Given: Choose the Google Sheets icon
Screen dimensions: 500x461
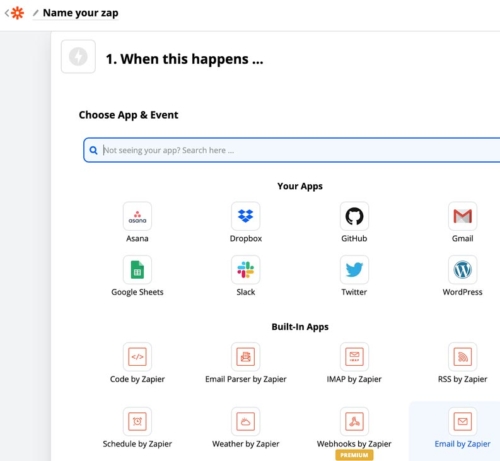Looking at the screenshot, I should tap(137, 270).
